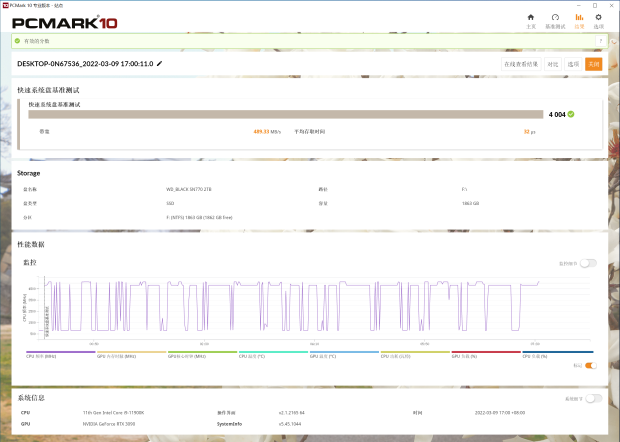620x442 pixels.
Task: Toggle GPU核心时钟 (MHz) green legend
Action: [x=202, y=352]
